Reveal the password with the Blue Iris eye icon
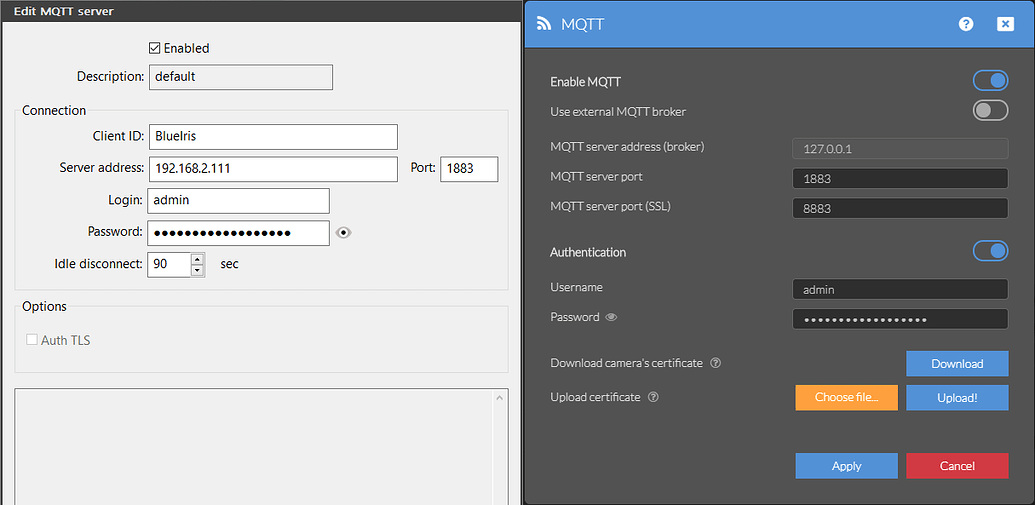Screen dimensions: 1035x505 [x=343, y=232]
